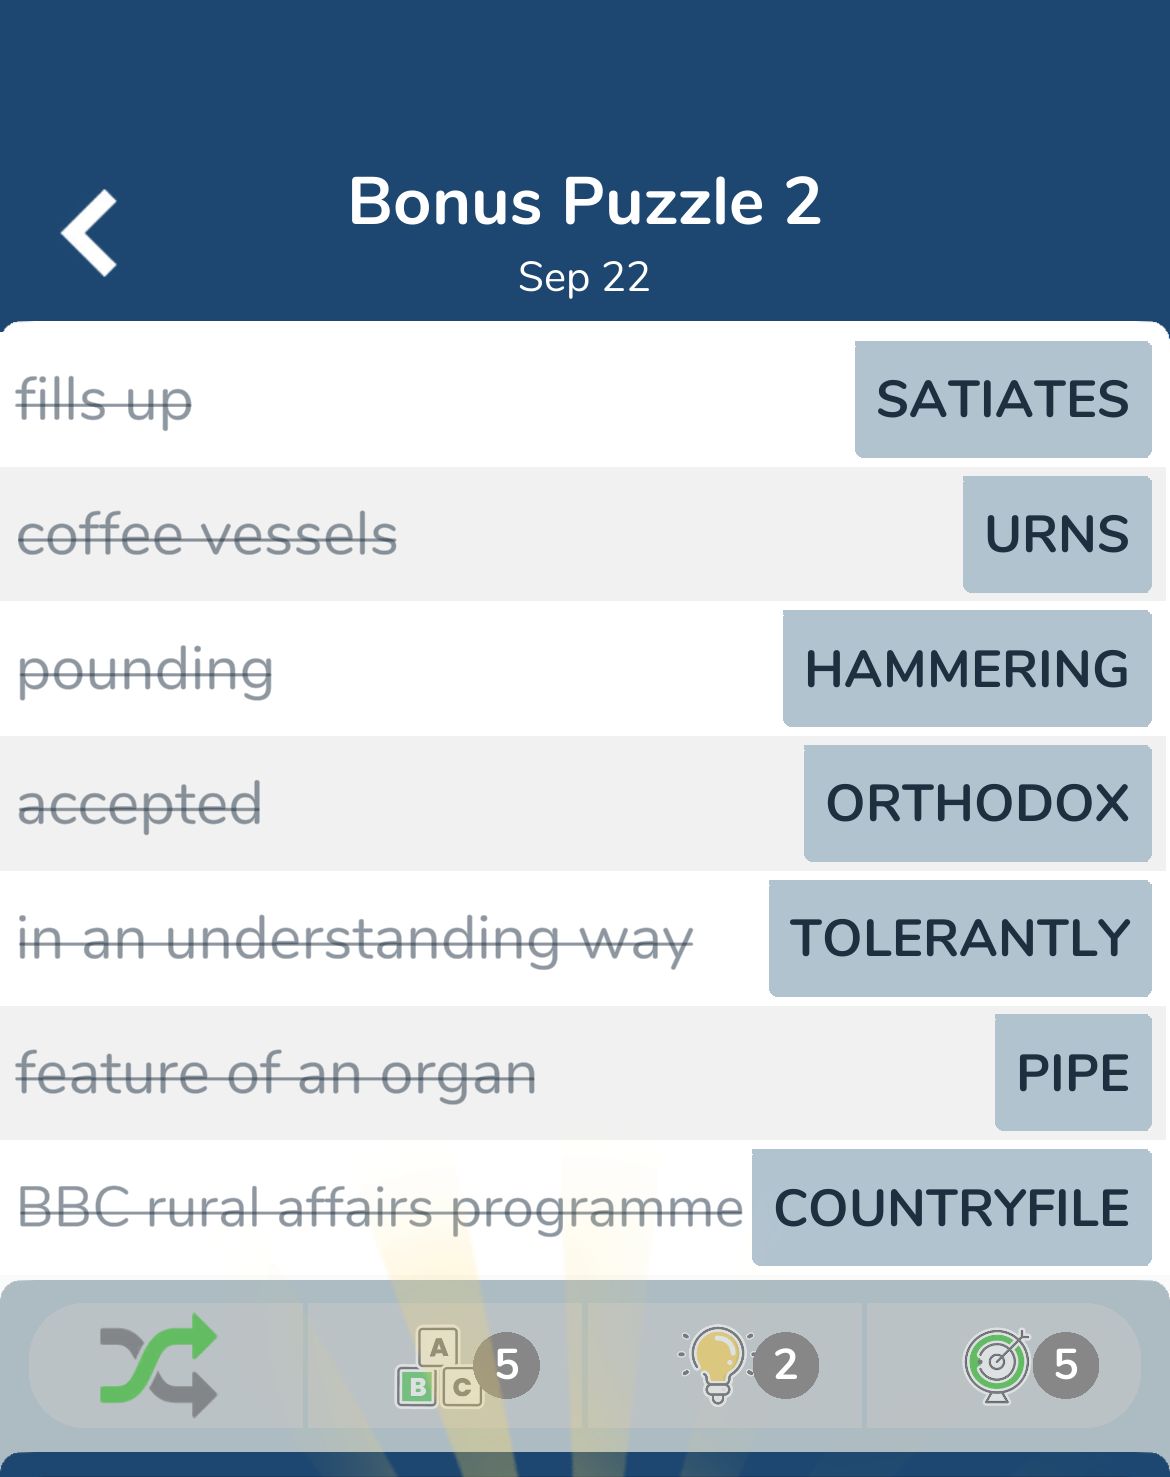Screen dimensions: 1170x1477
Task: Select the ORTHODOX answer tile
Action: coord(978,803)
